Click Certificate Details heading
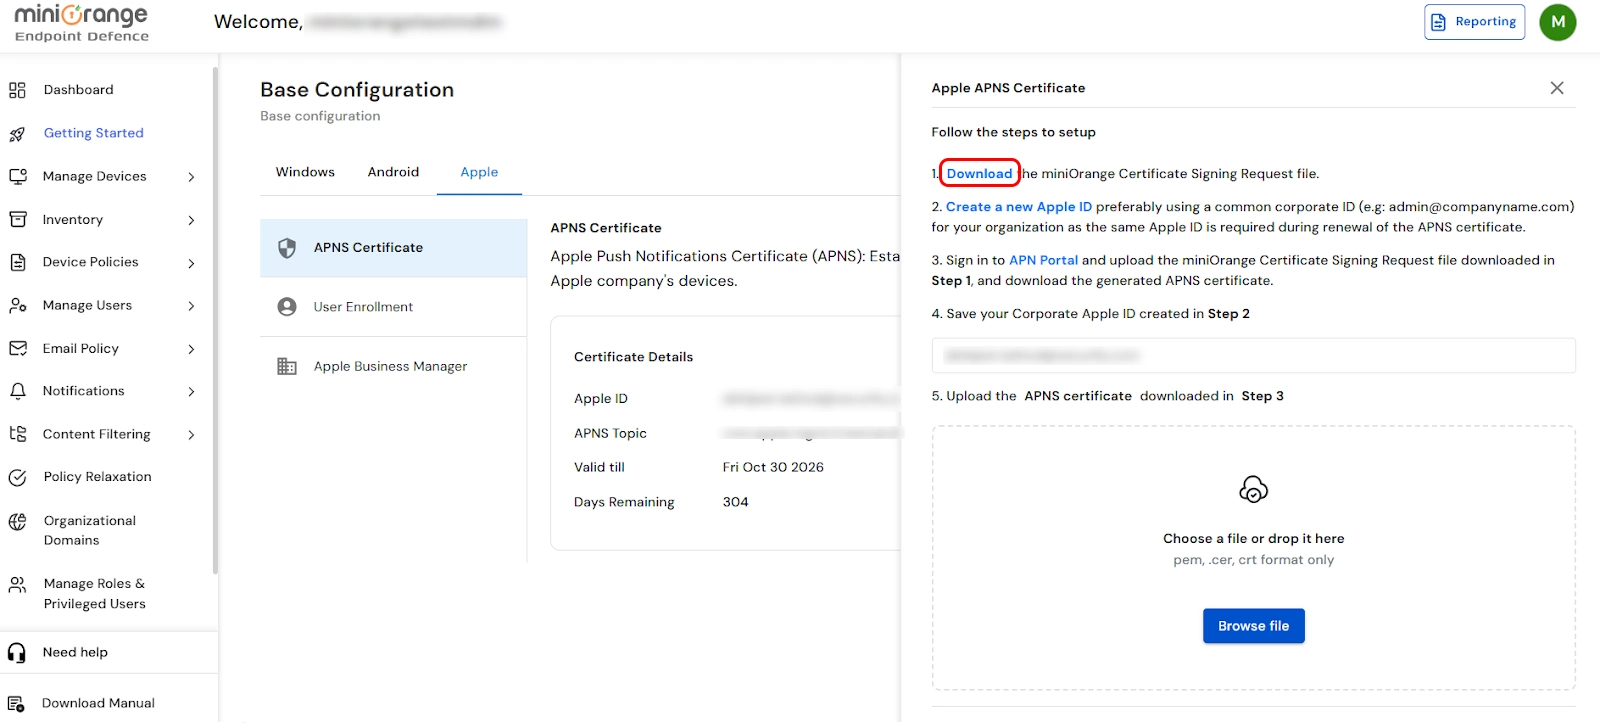 633,357
